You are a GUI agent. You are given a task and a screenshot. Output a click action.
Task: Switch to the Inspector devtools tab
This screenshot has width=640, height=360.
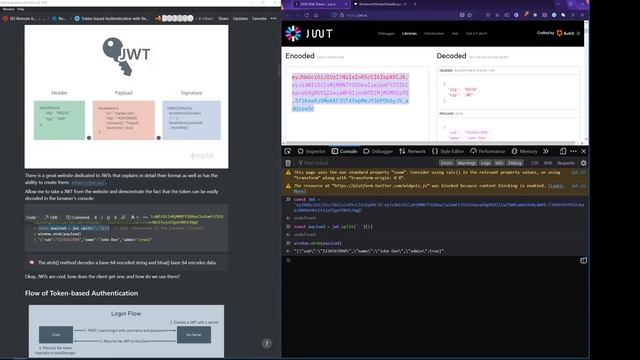click(311, 151)
